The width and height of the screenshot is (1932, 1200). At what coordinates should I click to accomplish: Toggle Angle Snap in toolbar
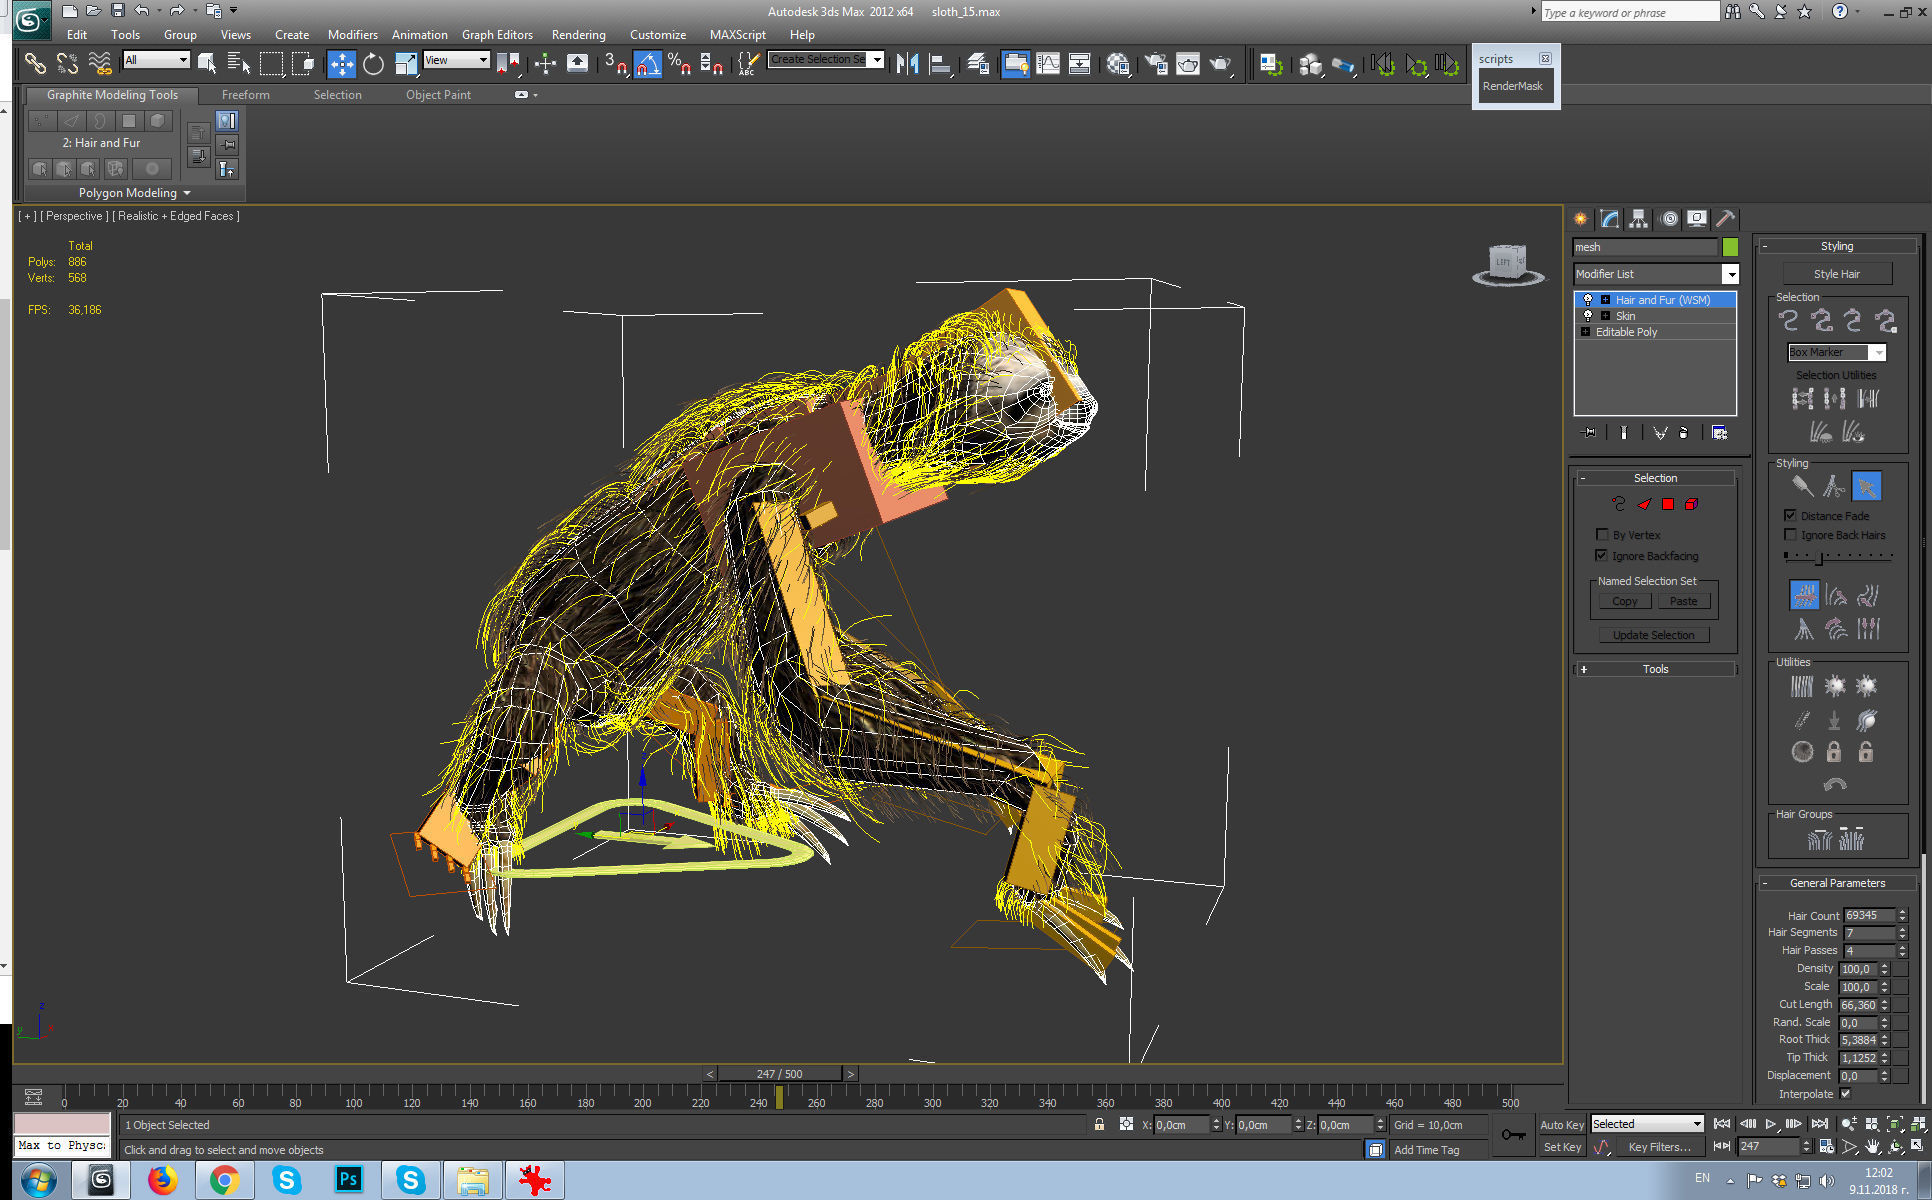[647, 64]
